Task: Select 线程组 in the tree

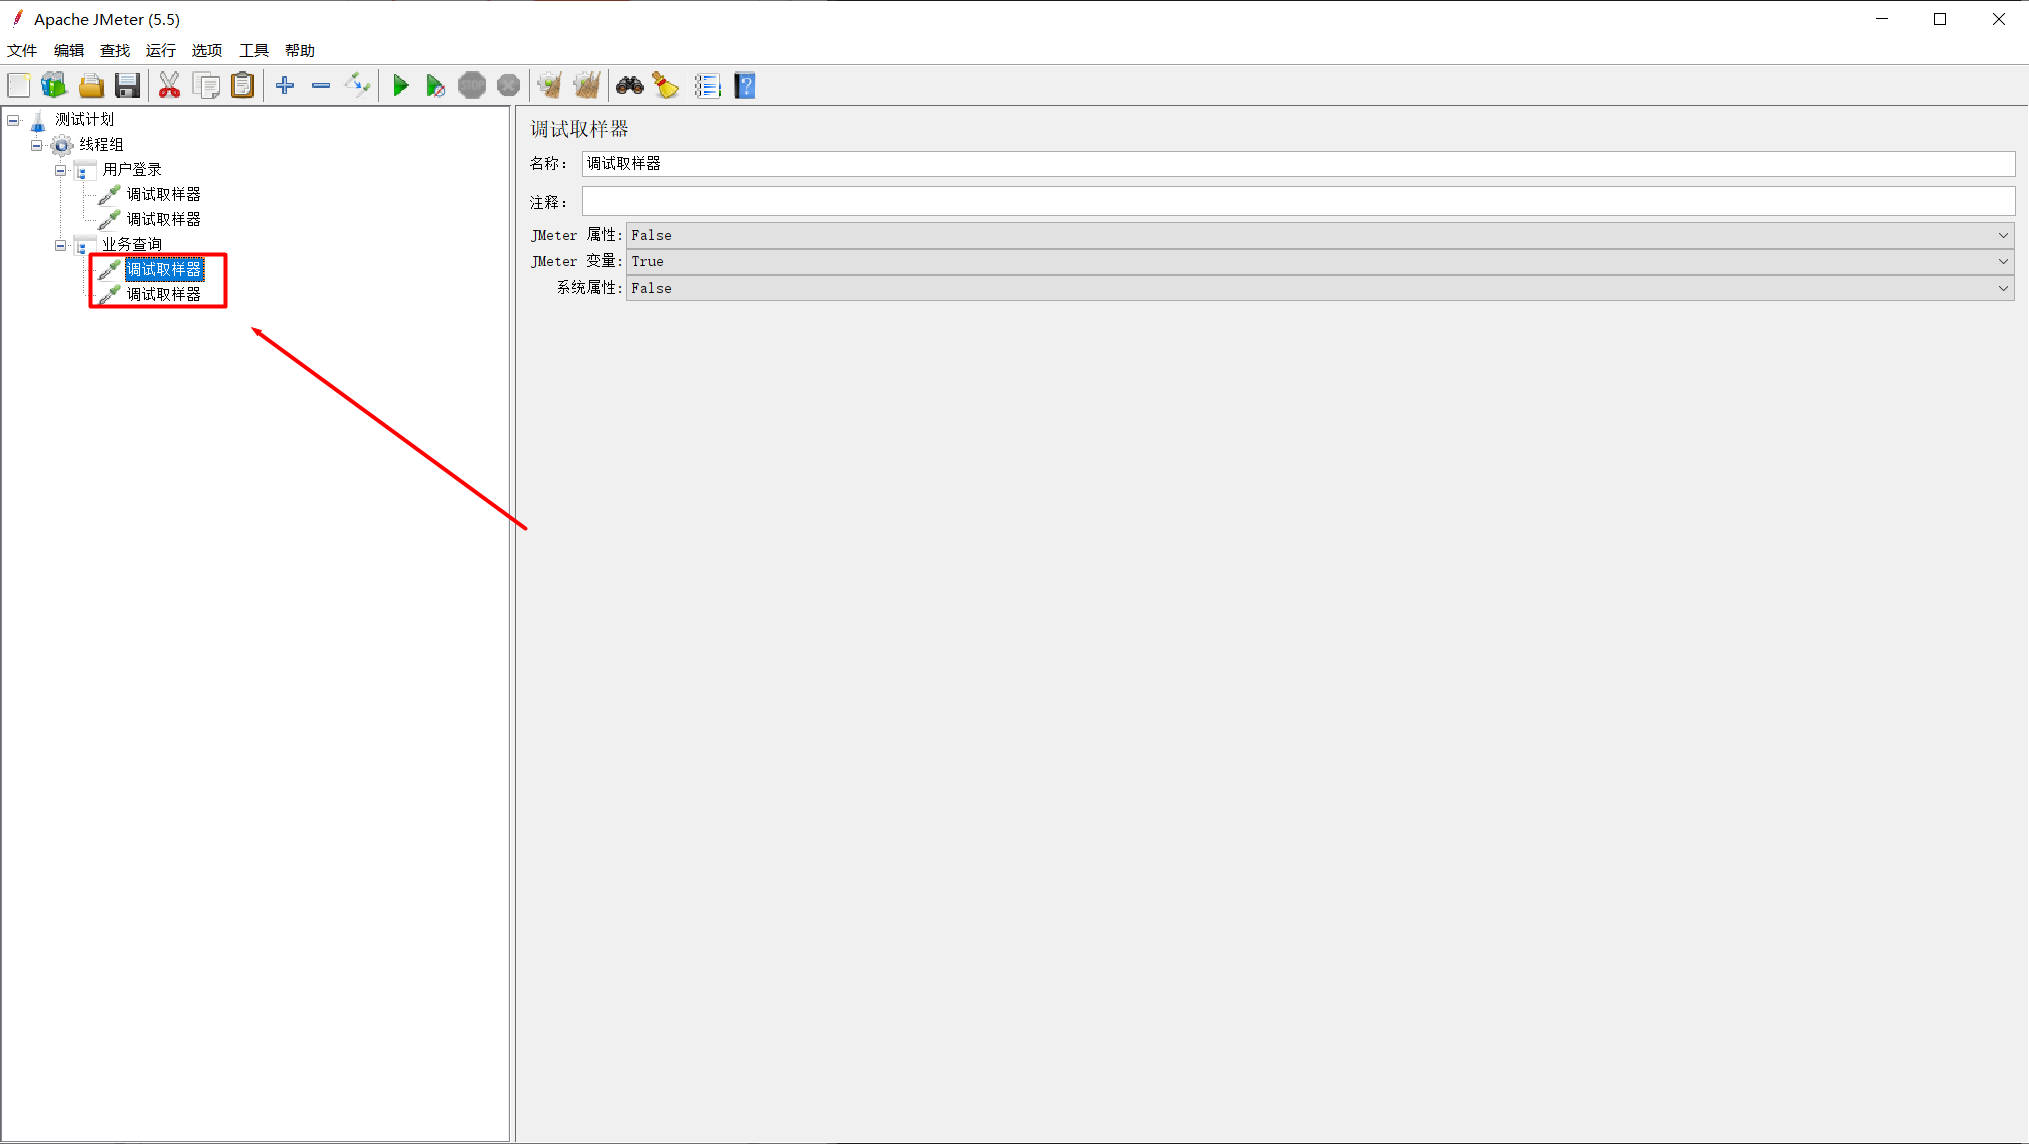Action: tap(101, 144)
